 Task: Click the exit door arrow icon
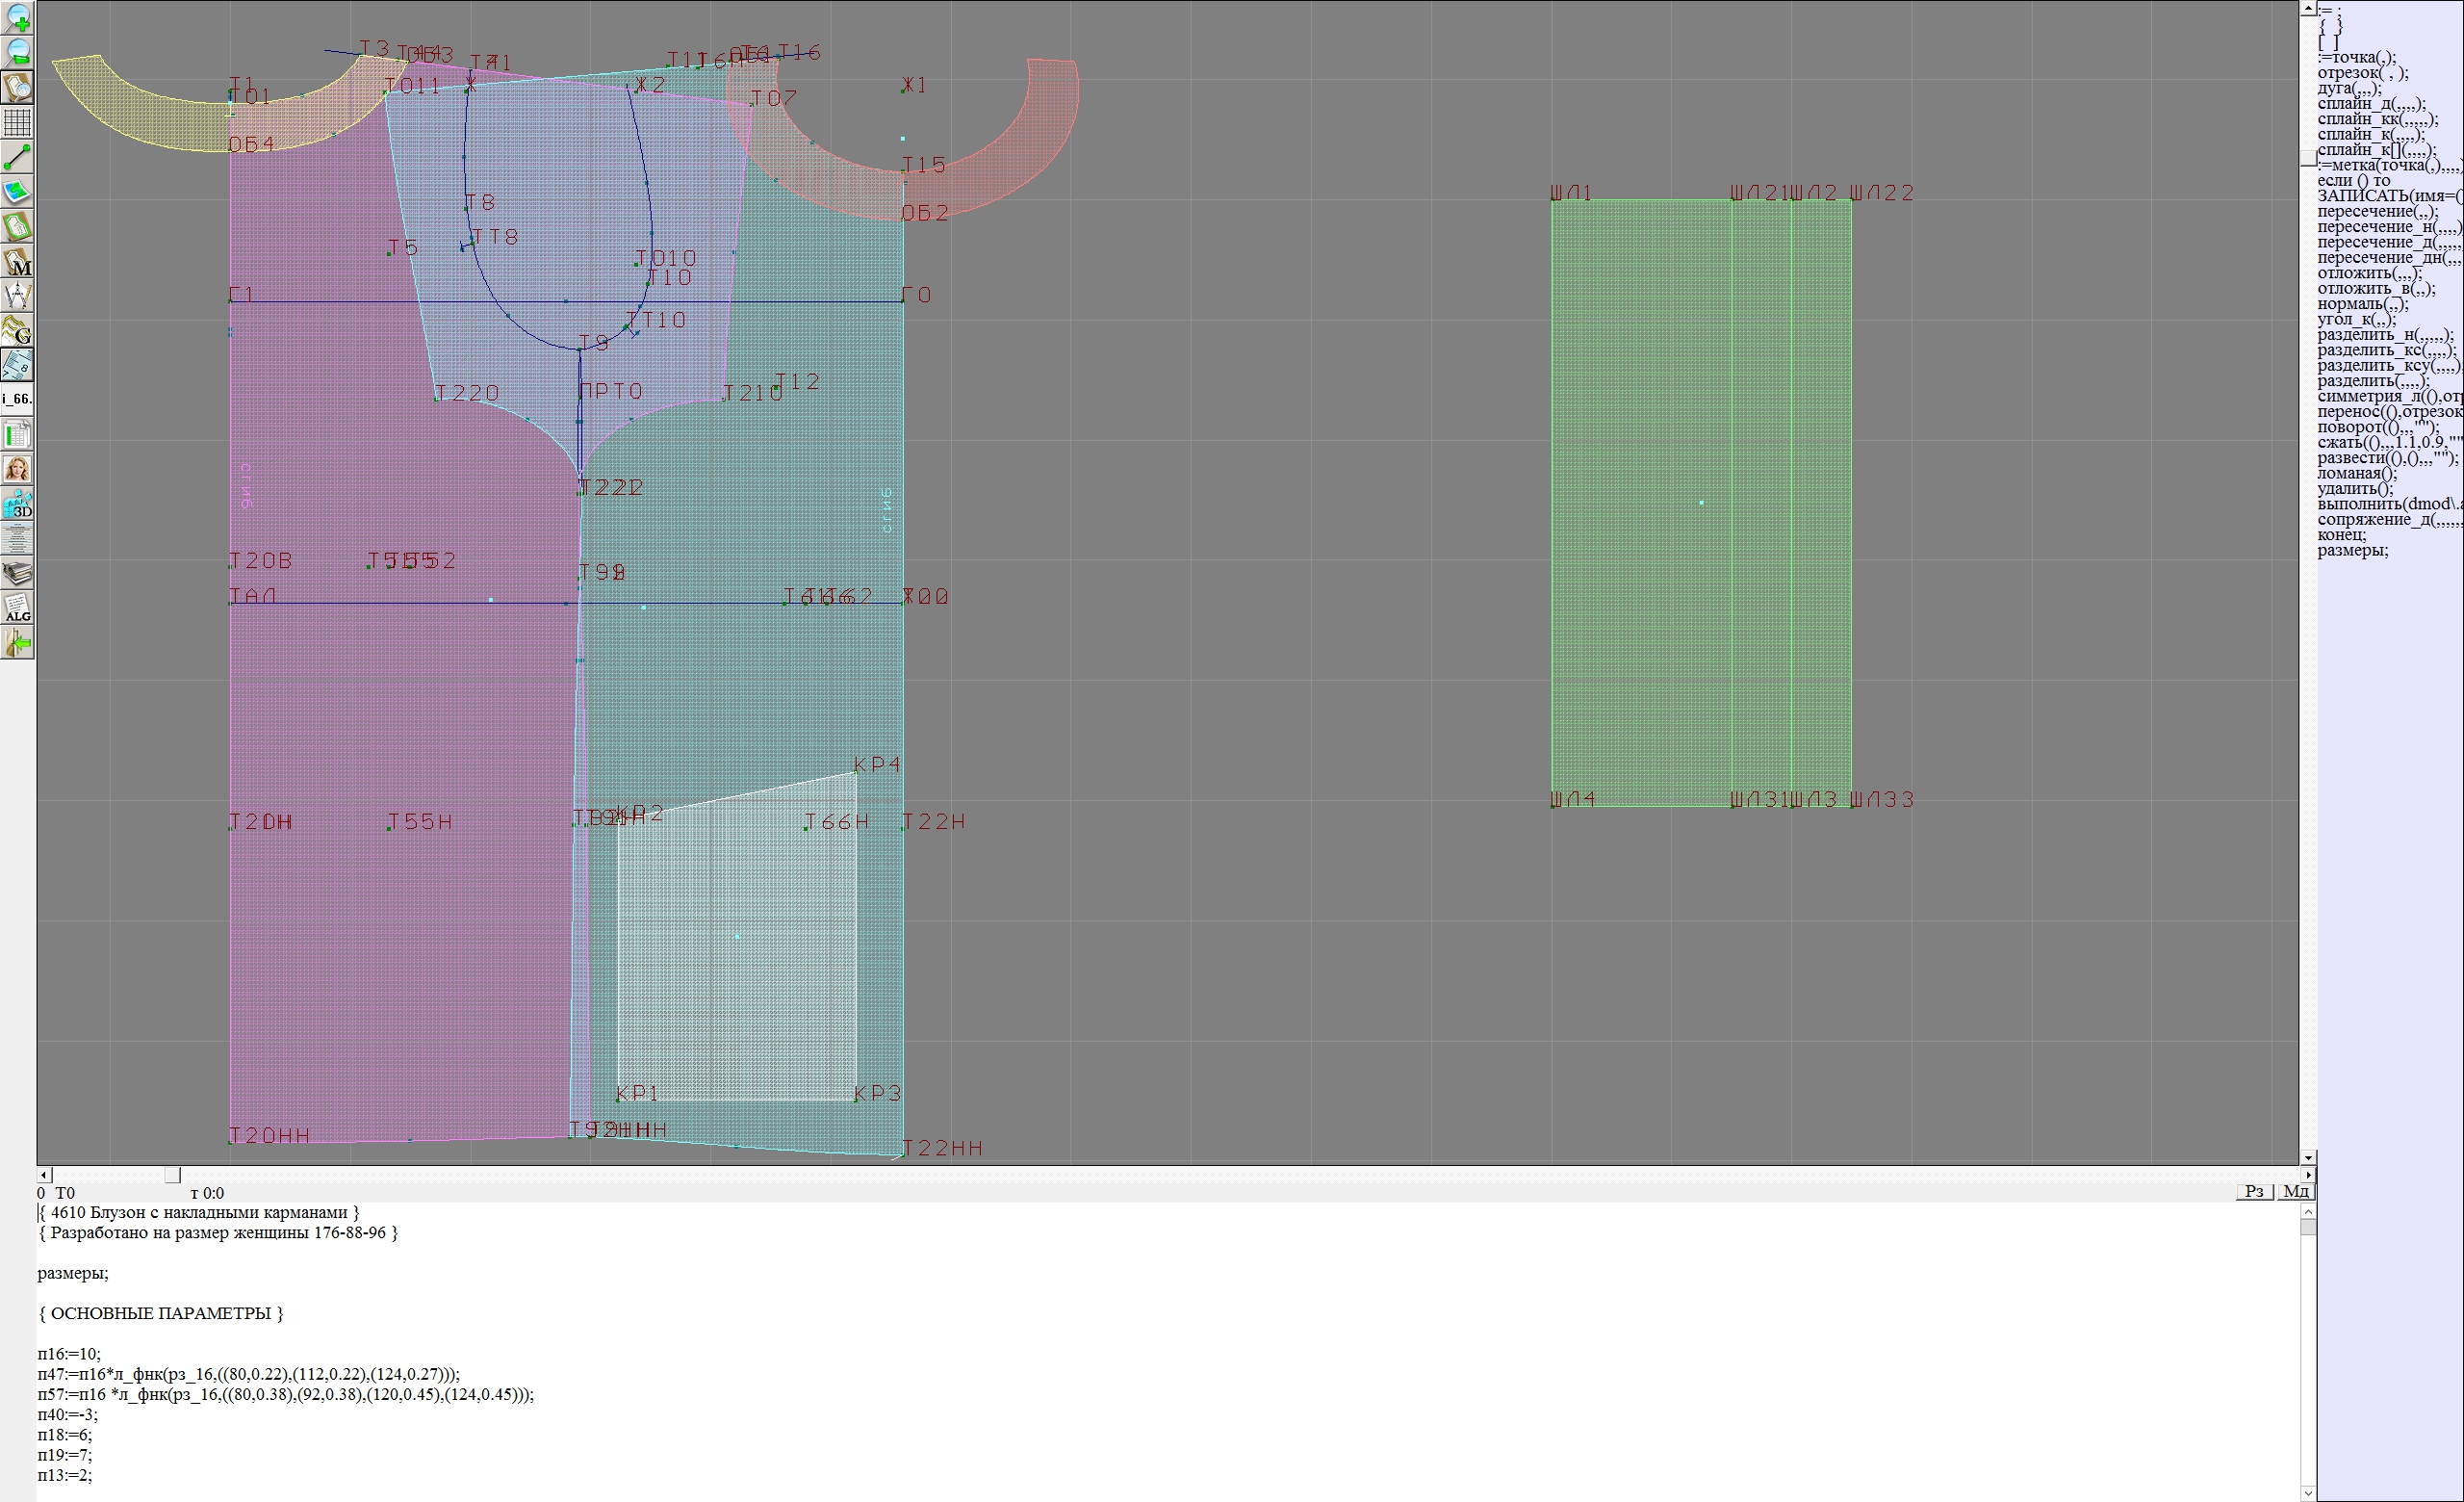coord(17,644)
